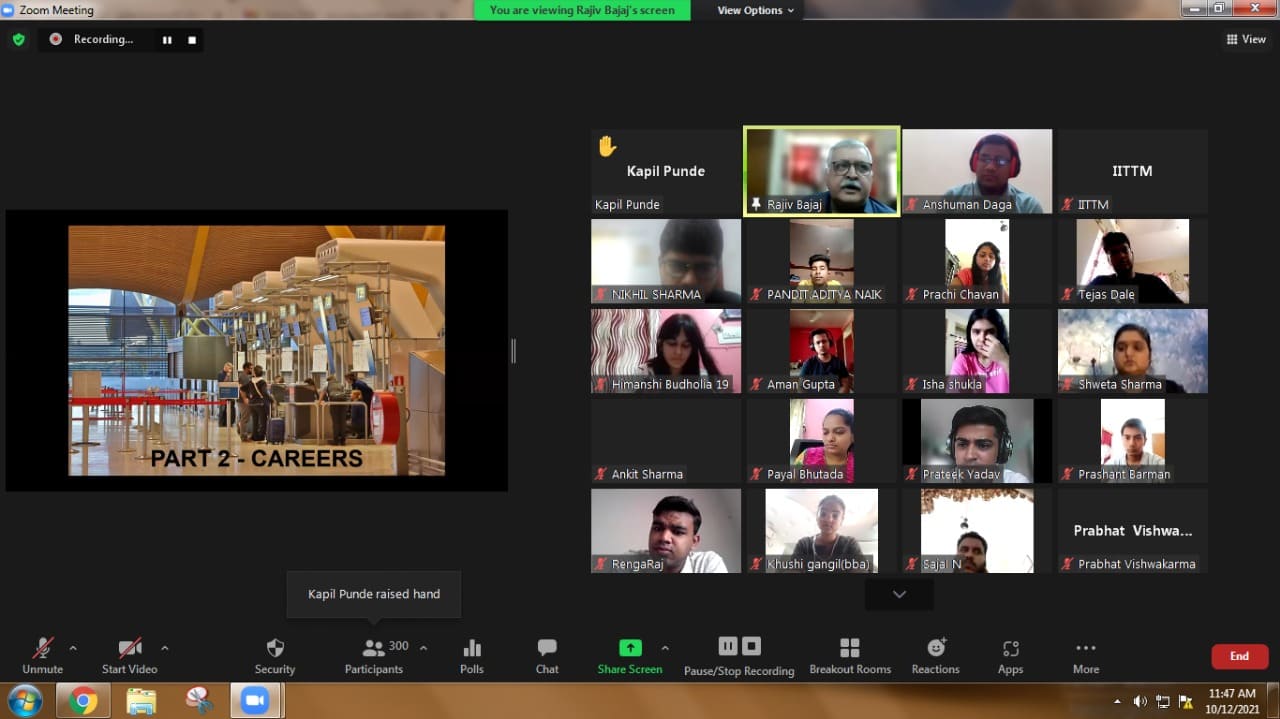Select PANDIT ADITYA NAIK's video tile
Viewport: 1280px width, 719px height.
pos(822,261)
